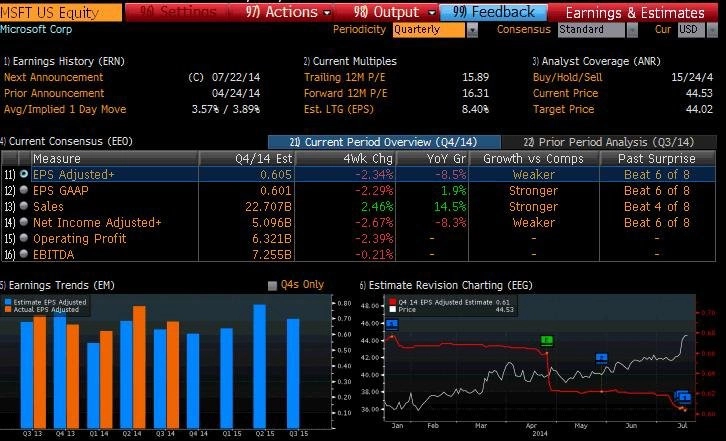Image resolution: width=726 pixels, height=441 pixels.
Task: Click the Target Price value 44.02
Action: (699, 109)
